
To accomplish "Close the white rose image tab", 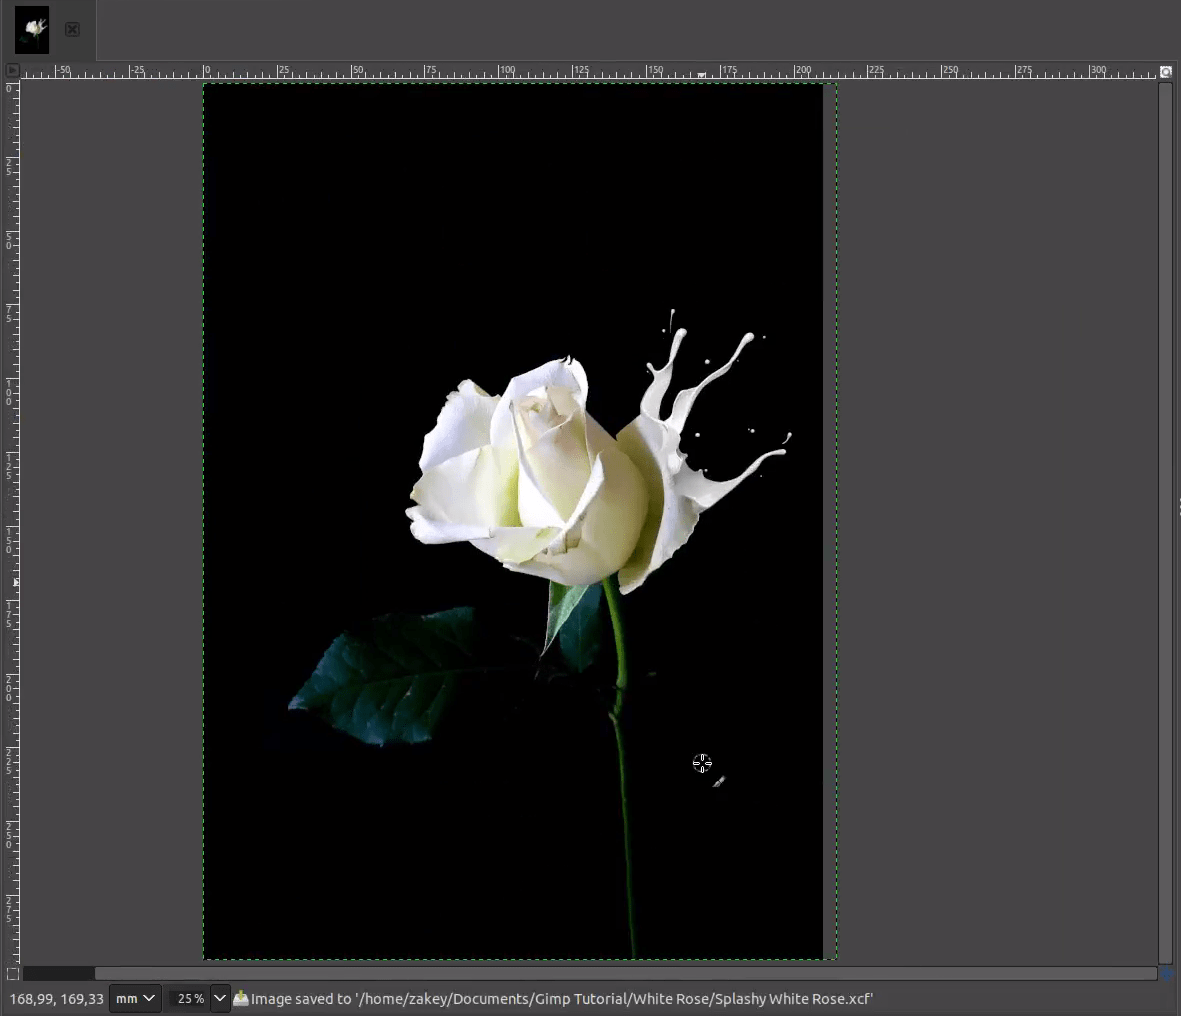I will tap(71, 29).
